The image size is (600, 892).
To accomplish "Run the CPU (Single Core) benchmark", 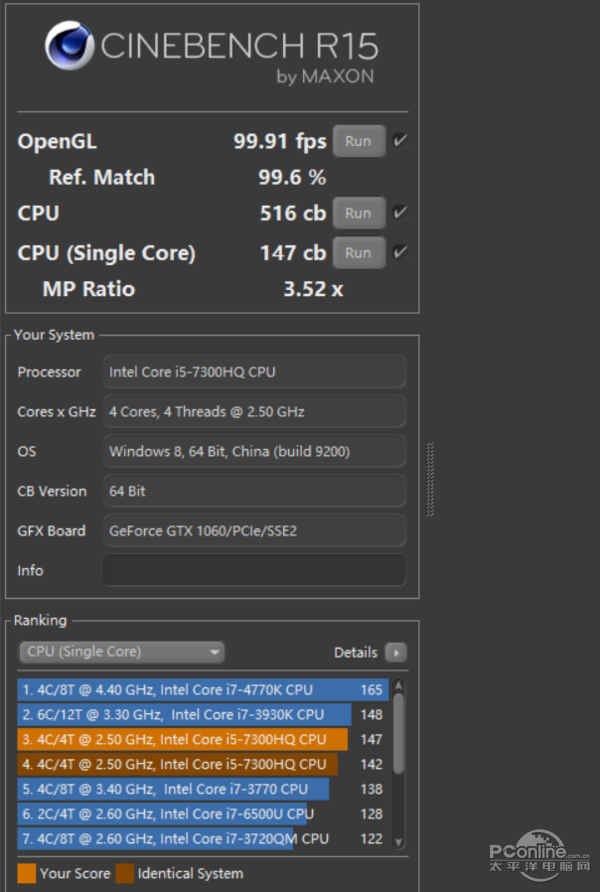I will [x=359, y=253].
